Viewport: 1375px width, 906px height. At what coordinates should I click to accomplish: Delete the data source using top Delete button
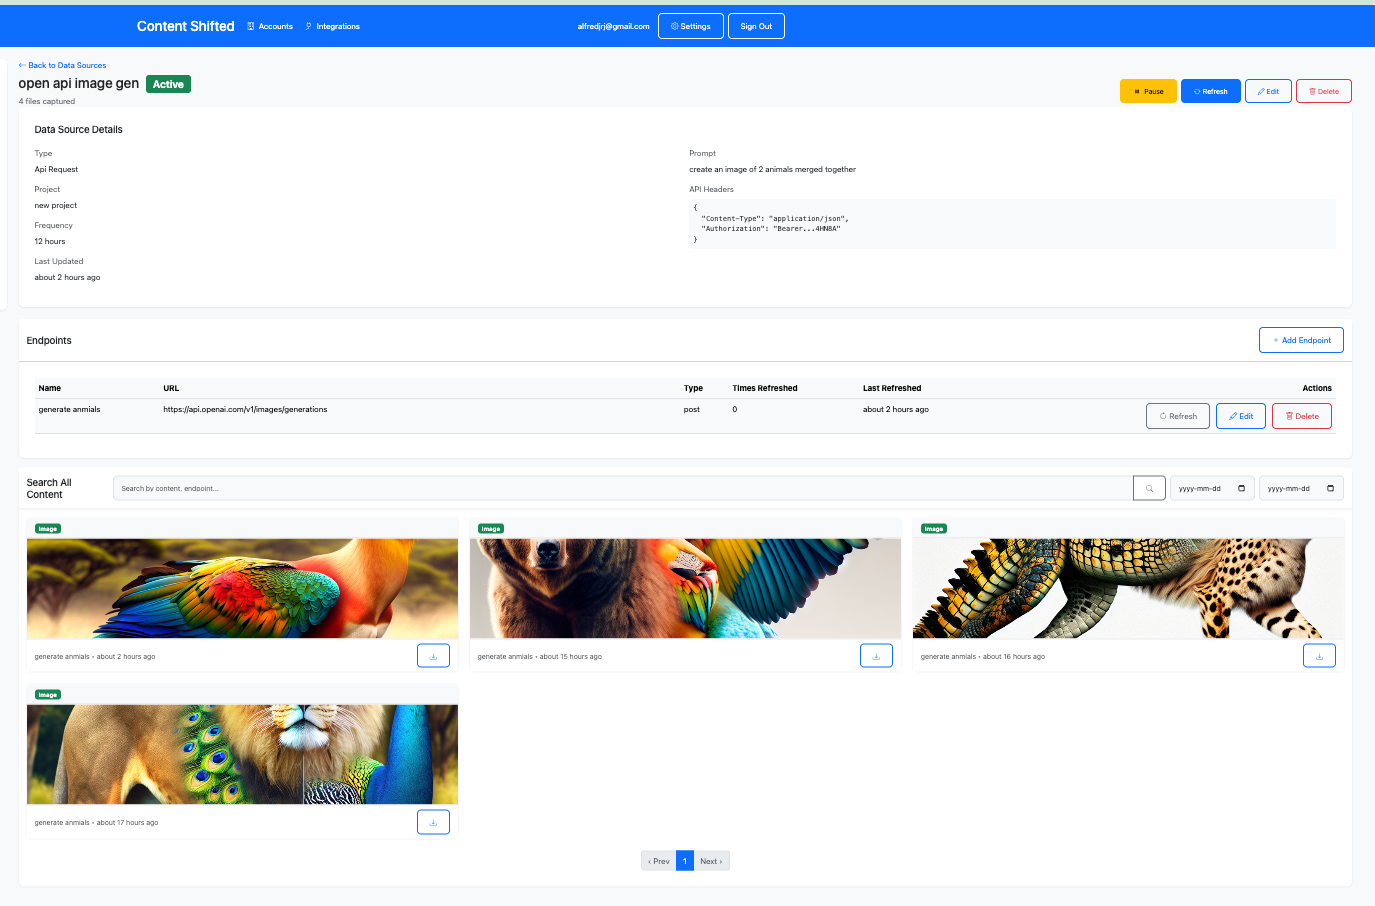coord(1323,91)
